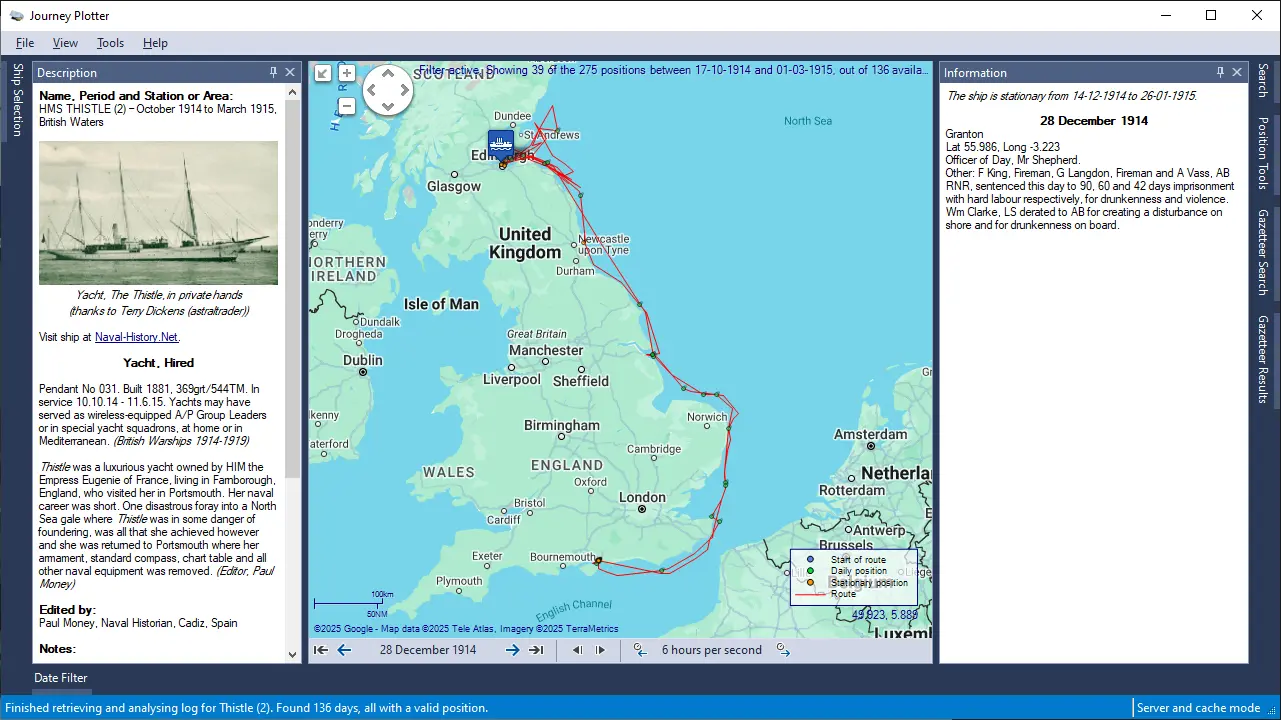Pin the Description panel

tap(274, 72)
